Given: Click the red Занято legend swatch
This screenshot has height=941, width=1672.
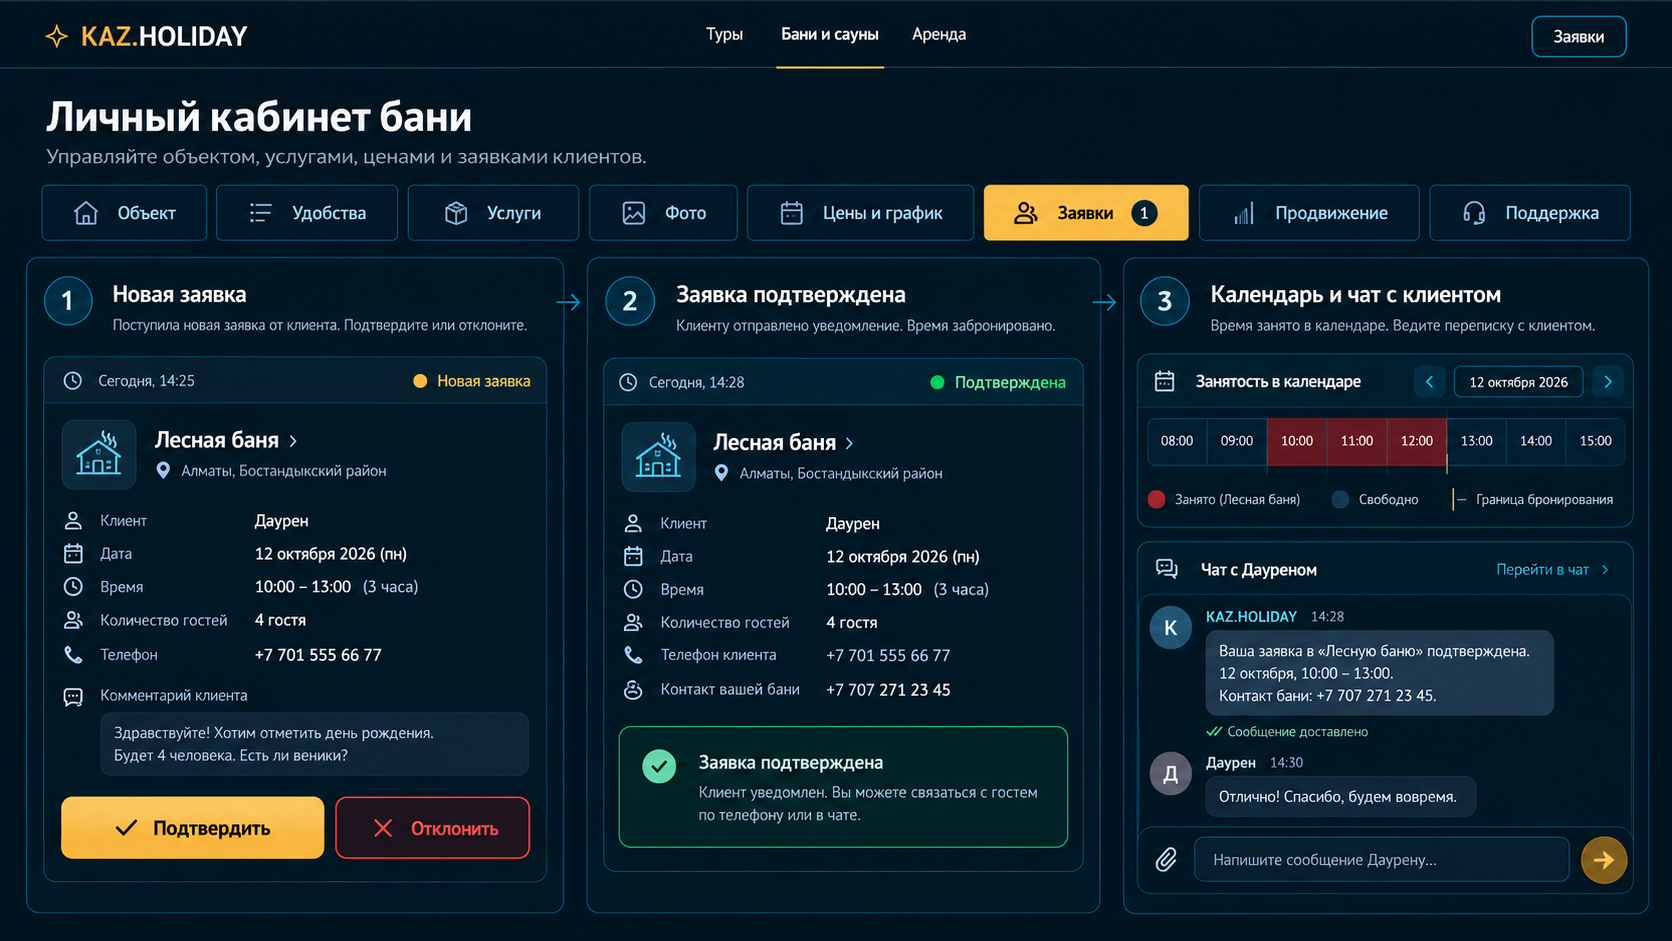Looking at the screenshot, I should tap(1157, 499).
